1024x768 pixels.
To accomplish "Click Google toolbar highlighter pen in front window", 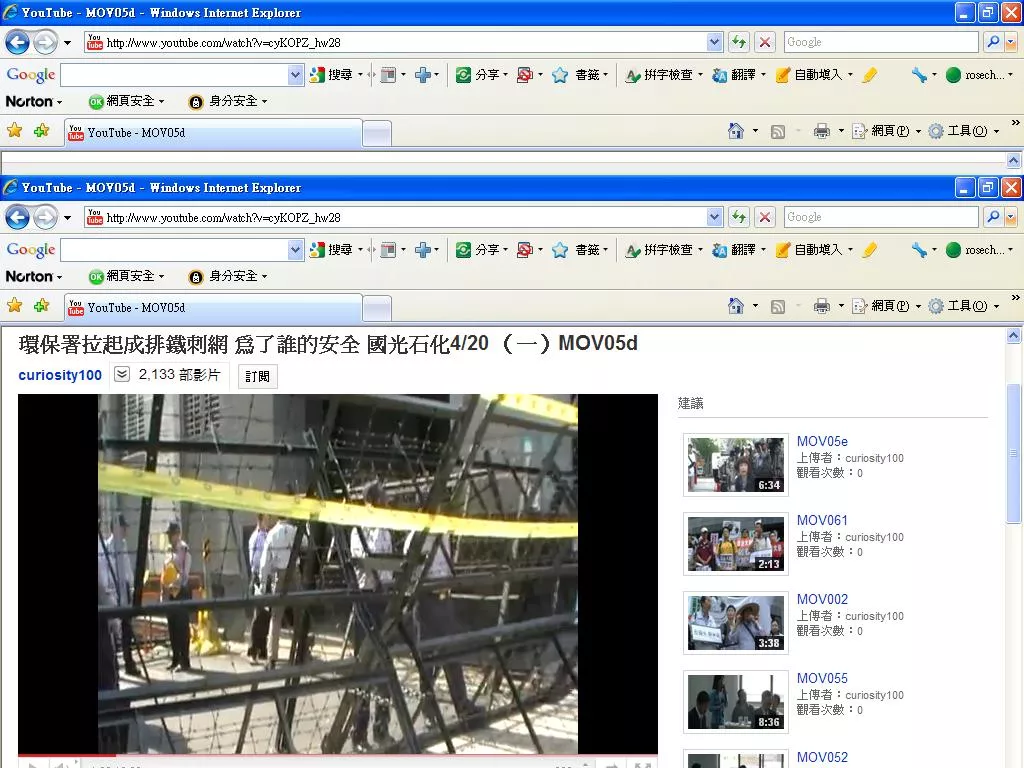I will [x=869, y=249].
